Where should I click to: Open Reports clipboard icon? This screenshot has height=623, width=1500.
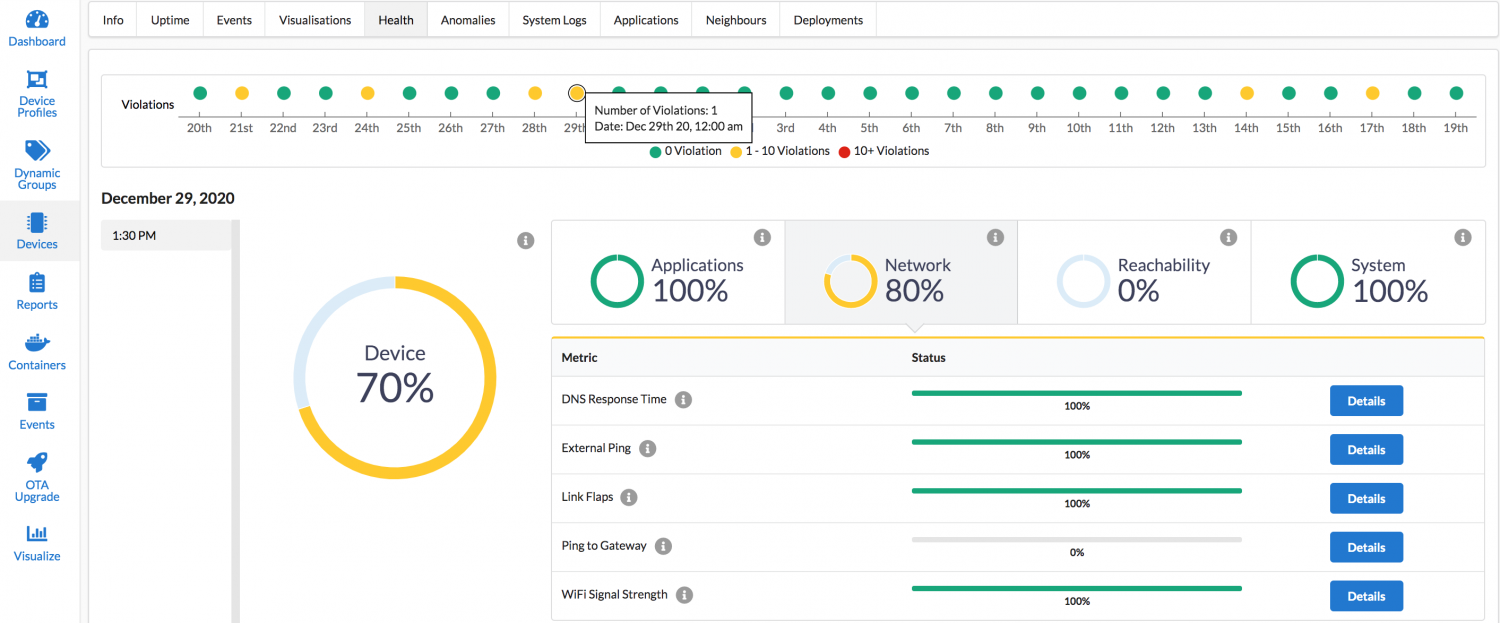(37, 283)
